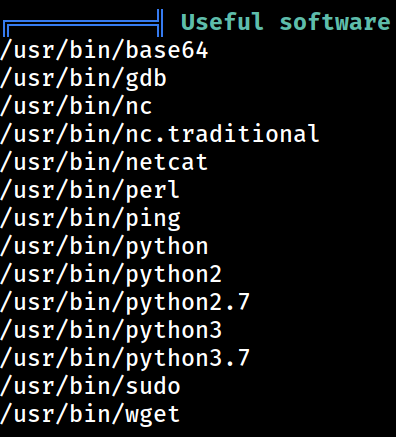Click the /usr/bin/netcat path

(104, 162)
